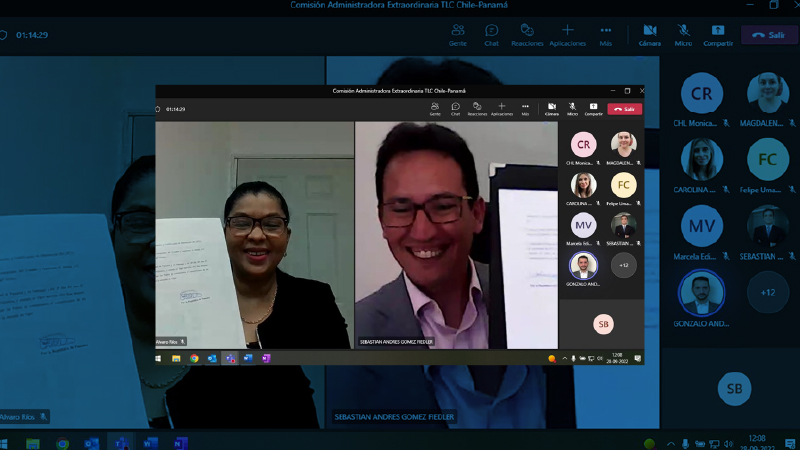
Task: Toggle Cámara in the front meeting window
Action: (x=552, y=109)
